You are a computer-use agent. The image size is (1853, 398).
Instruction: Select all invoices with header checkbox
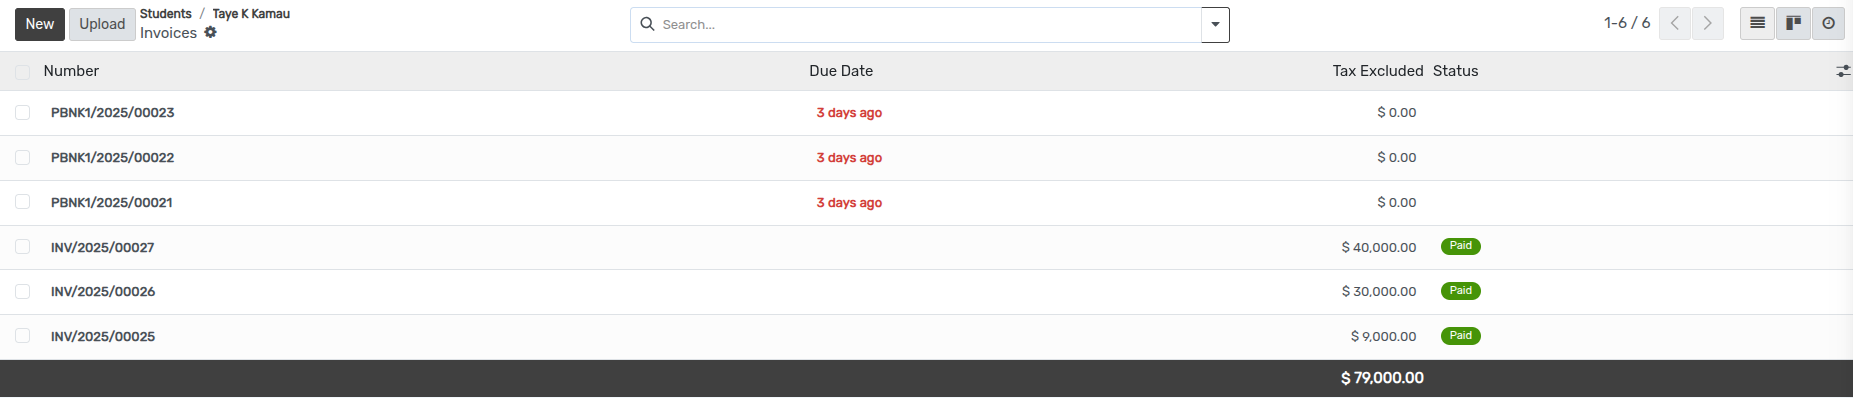click(x=22, y=72)
